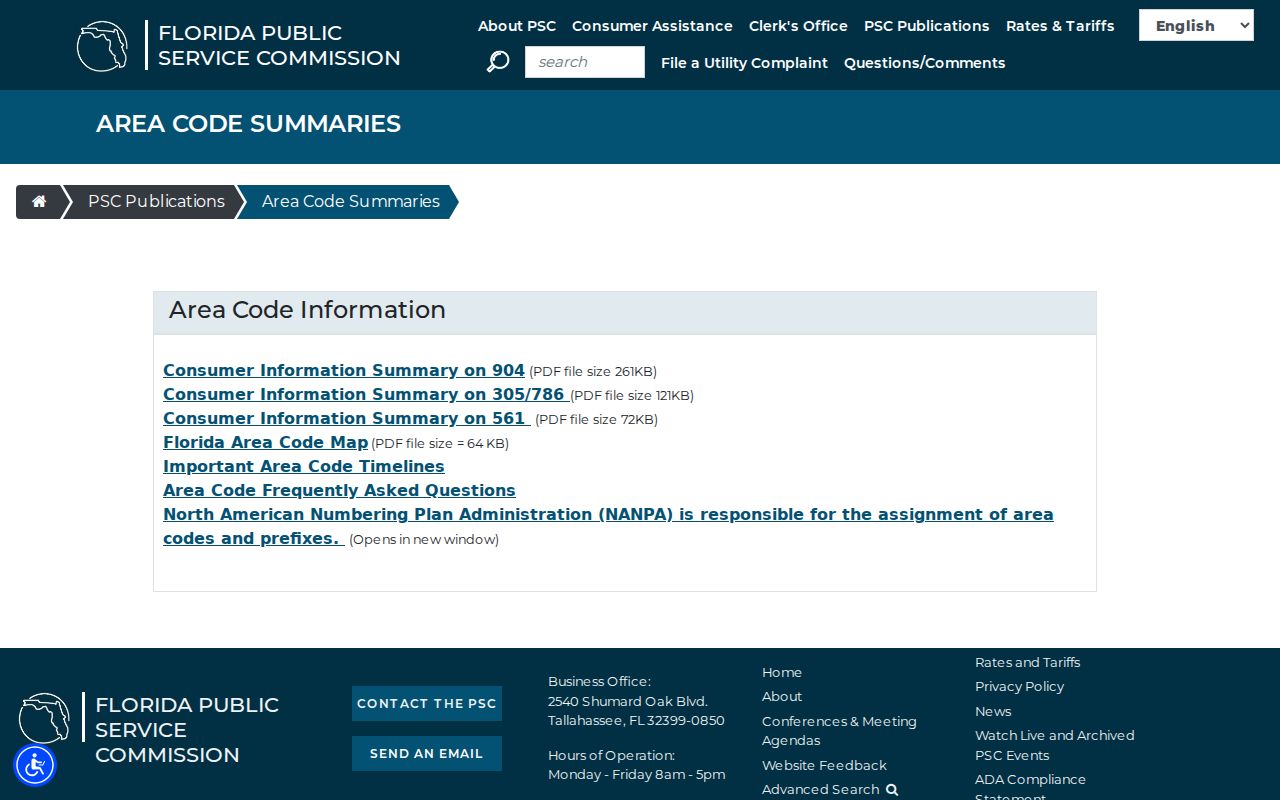Click the Florida PSC logo in header
The height and width of the screenshot is (800, 1280).
[102, 46]
